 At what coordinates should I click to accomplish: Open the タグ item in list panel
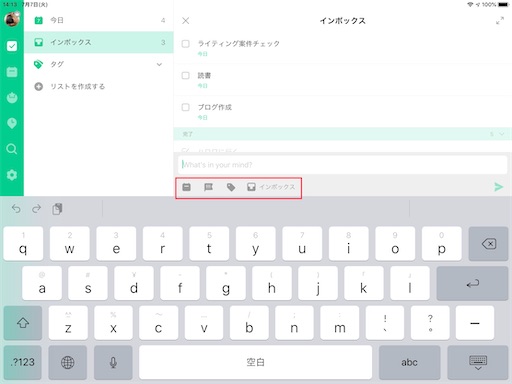(99, 64)
